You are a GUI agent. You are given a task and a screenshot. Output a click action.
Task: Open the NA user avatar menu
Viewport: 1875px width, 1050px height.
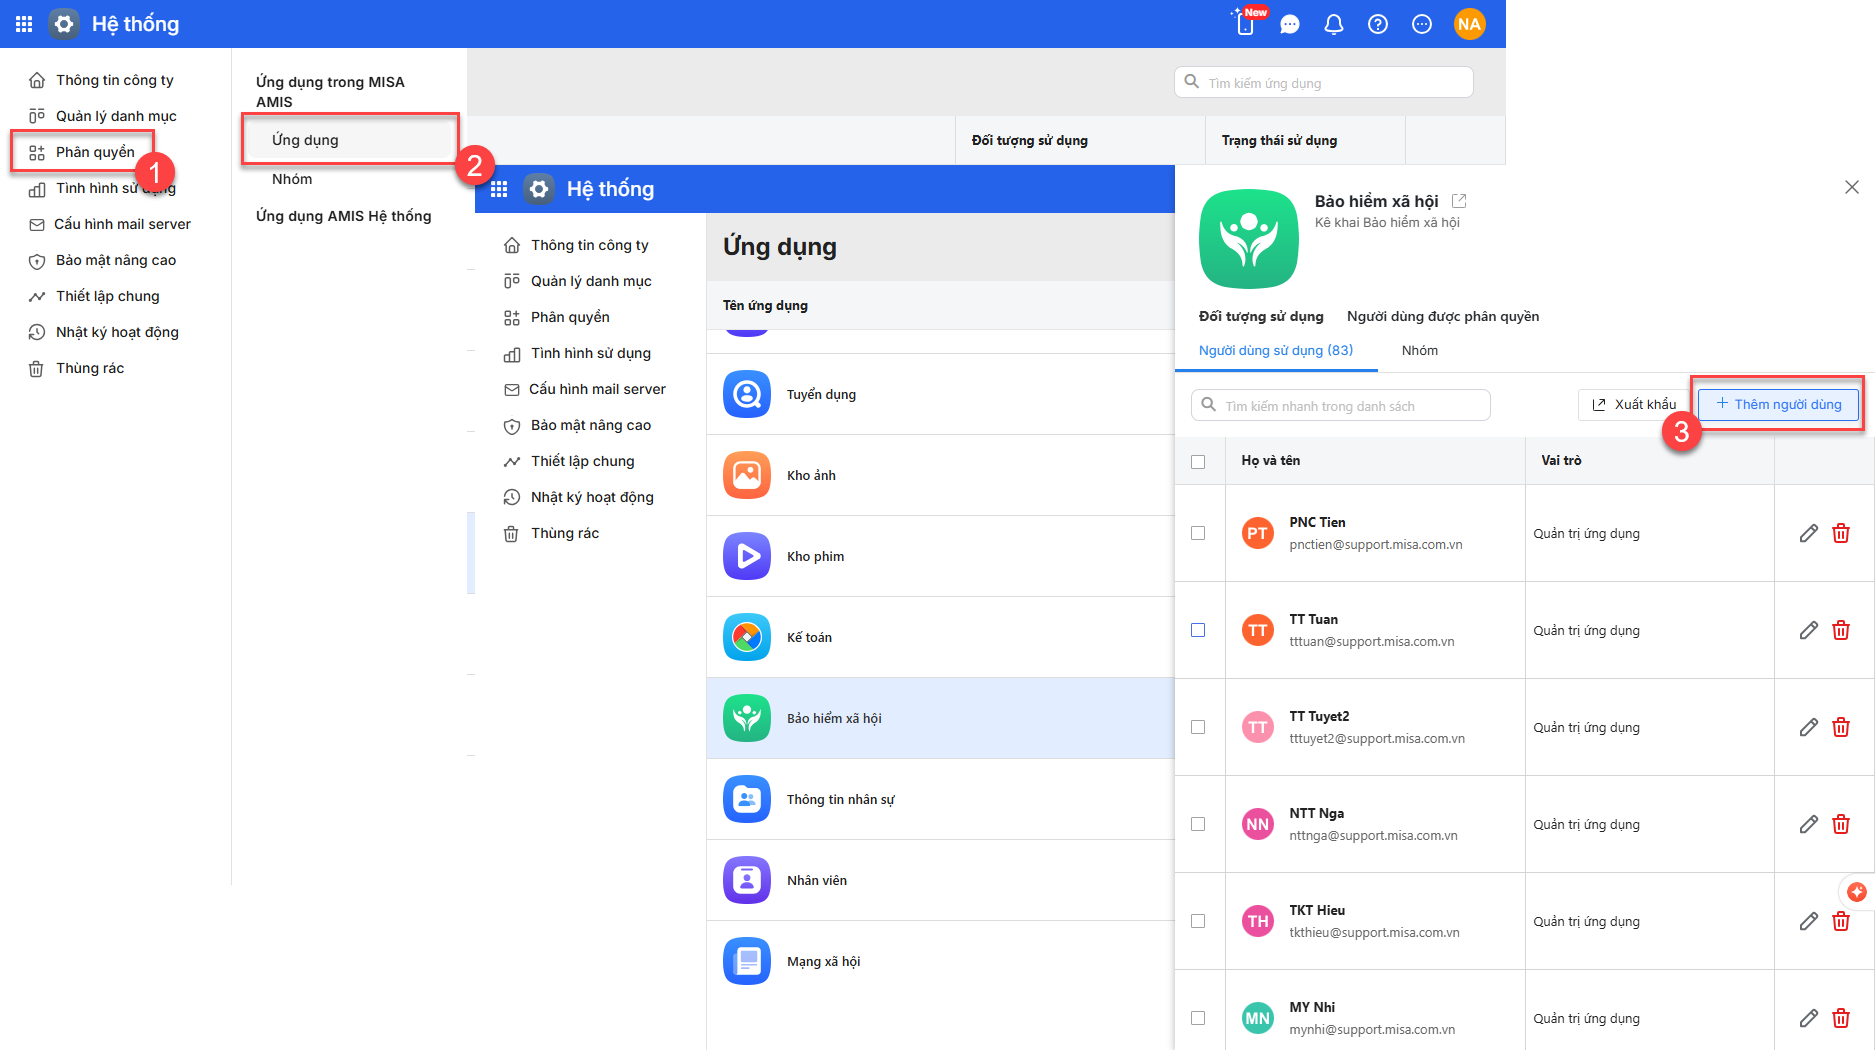point(1469,24)
